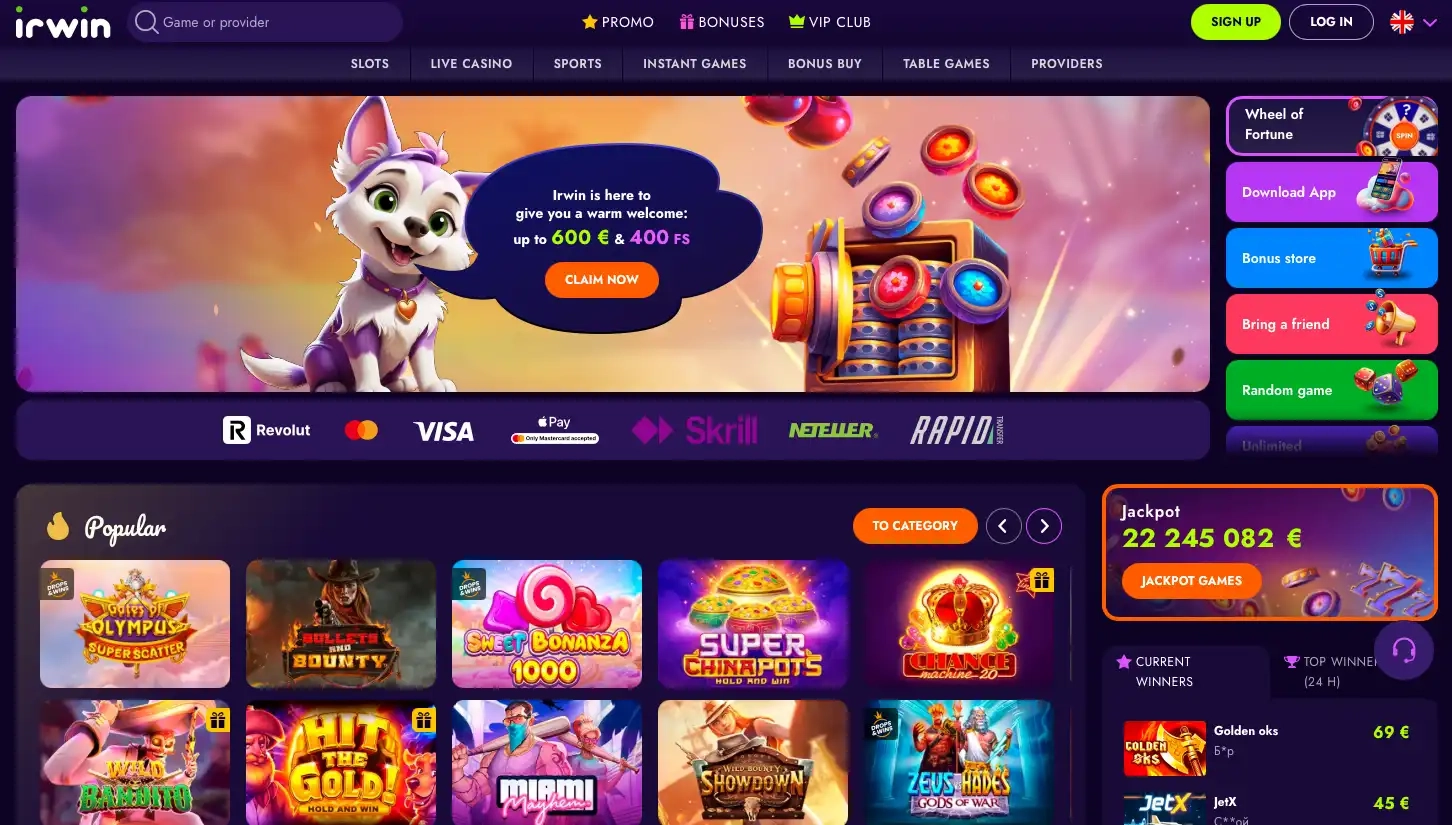Viewport: 1452px width, 825px height.
Task: Click the irwin logo
Action: click(x=63, y=22)
